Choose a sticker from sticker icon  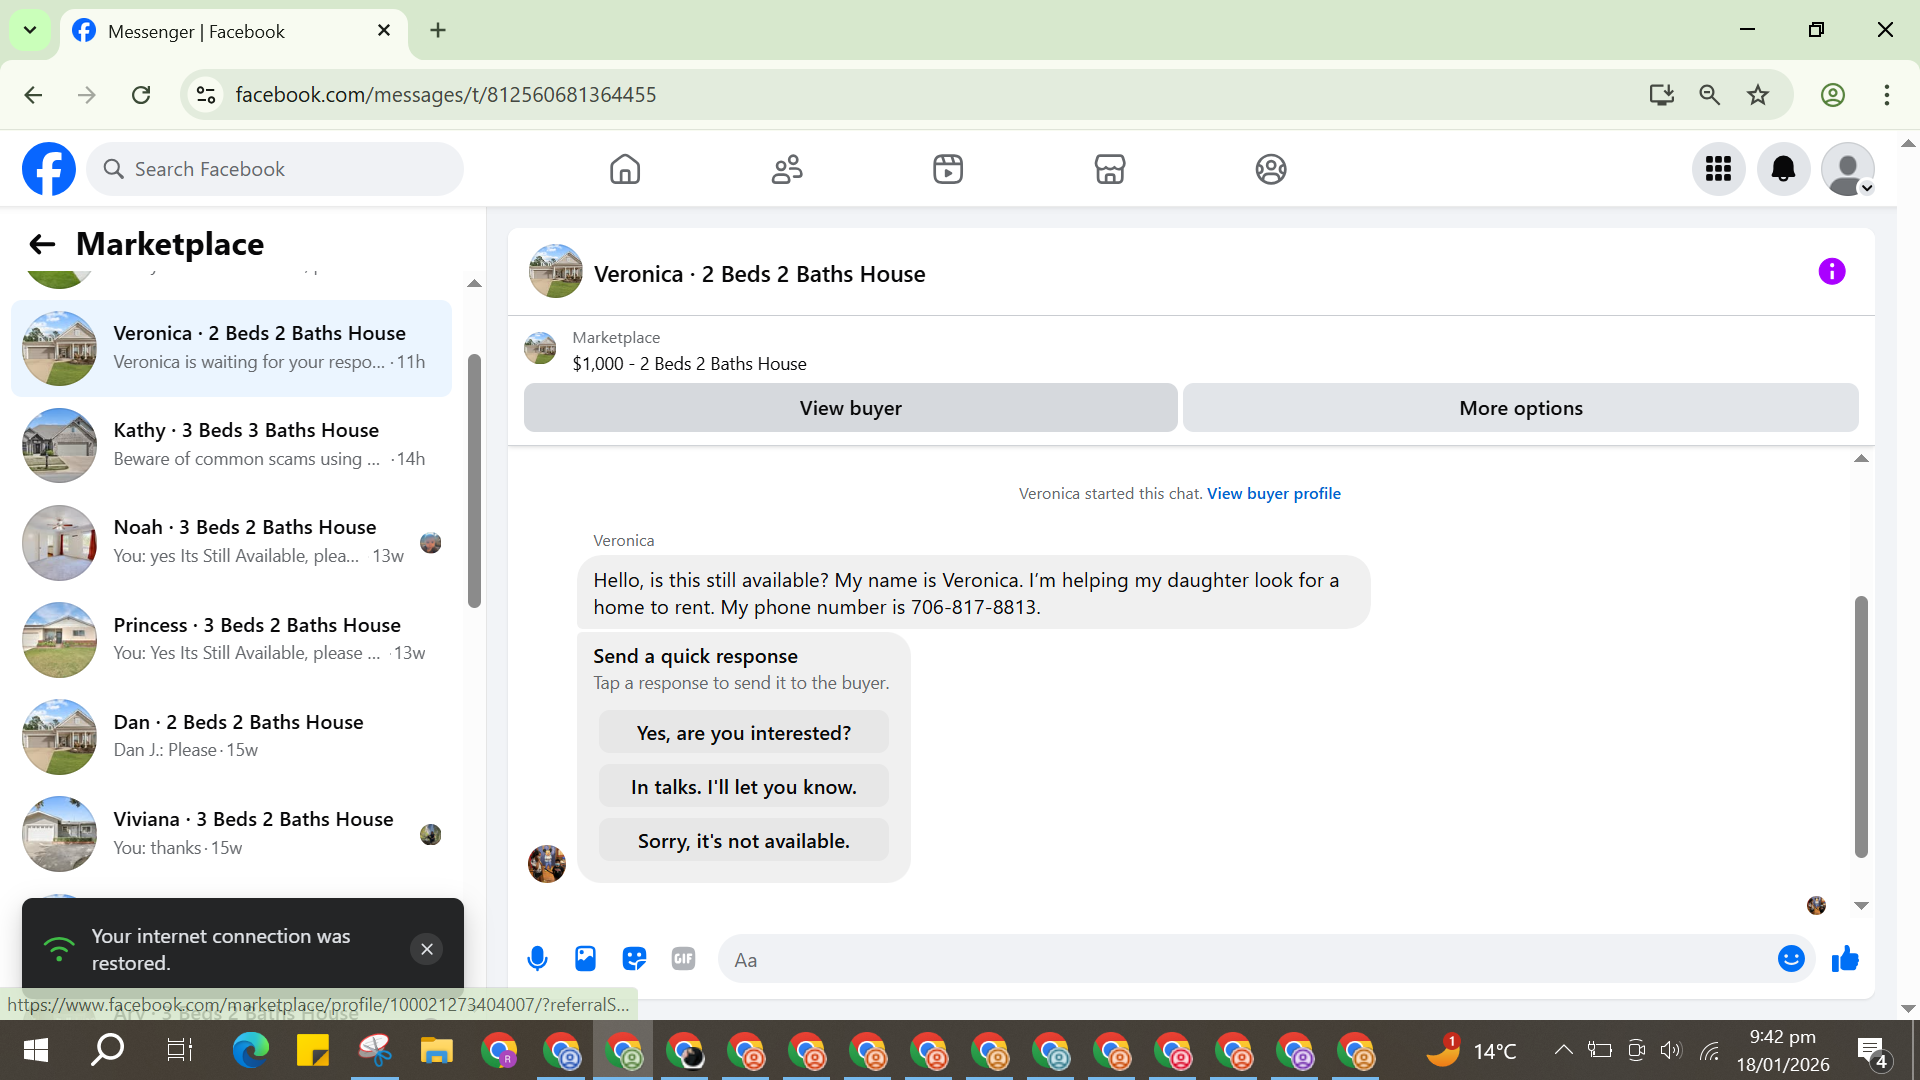tap(634, 959)
